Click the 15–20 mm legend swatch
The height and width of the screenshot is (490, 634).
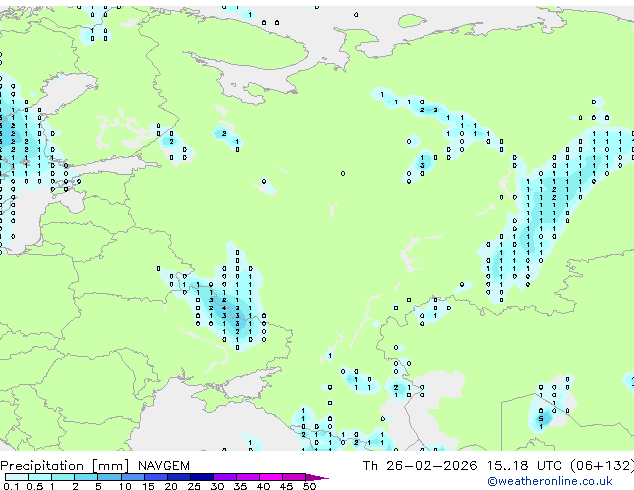[x=155, y=477]
